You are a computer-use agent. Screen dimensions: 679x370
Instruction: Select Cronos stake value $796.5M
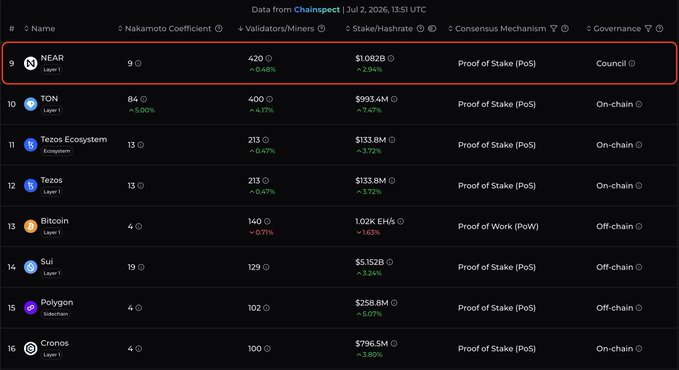pyautogui.click(x=372, y=344)
